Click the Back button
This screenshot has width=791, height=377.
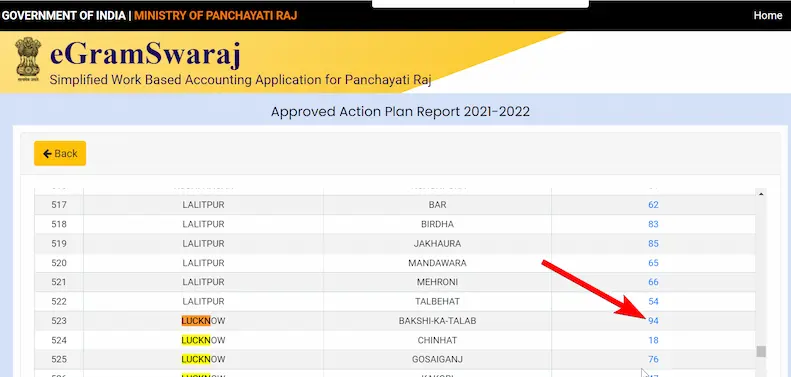click(60, 153)
